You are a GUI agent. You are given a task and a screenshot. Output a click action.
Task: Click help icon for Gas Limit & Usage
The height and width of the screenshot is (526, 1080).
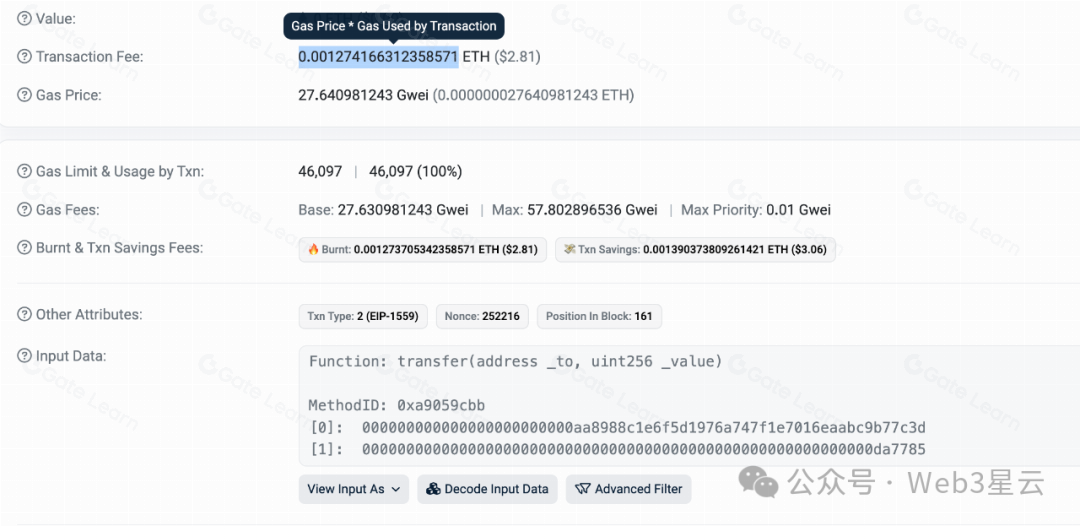(x=24, y=171)
